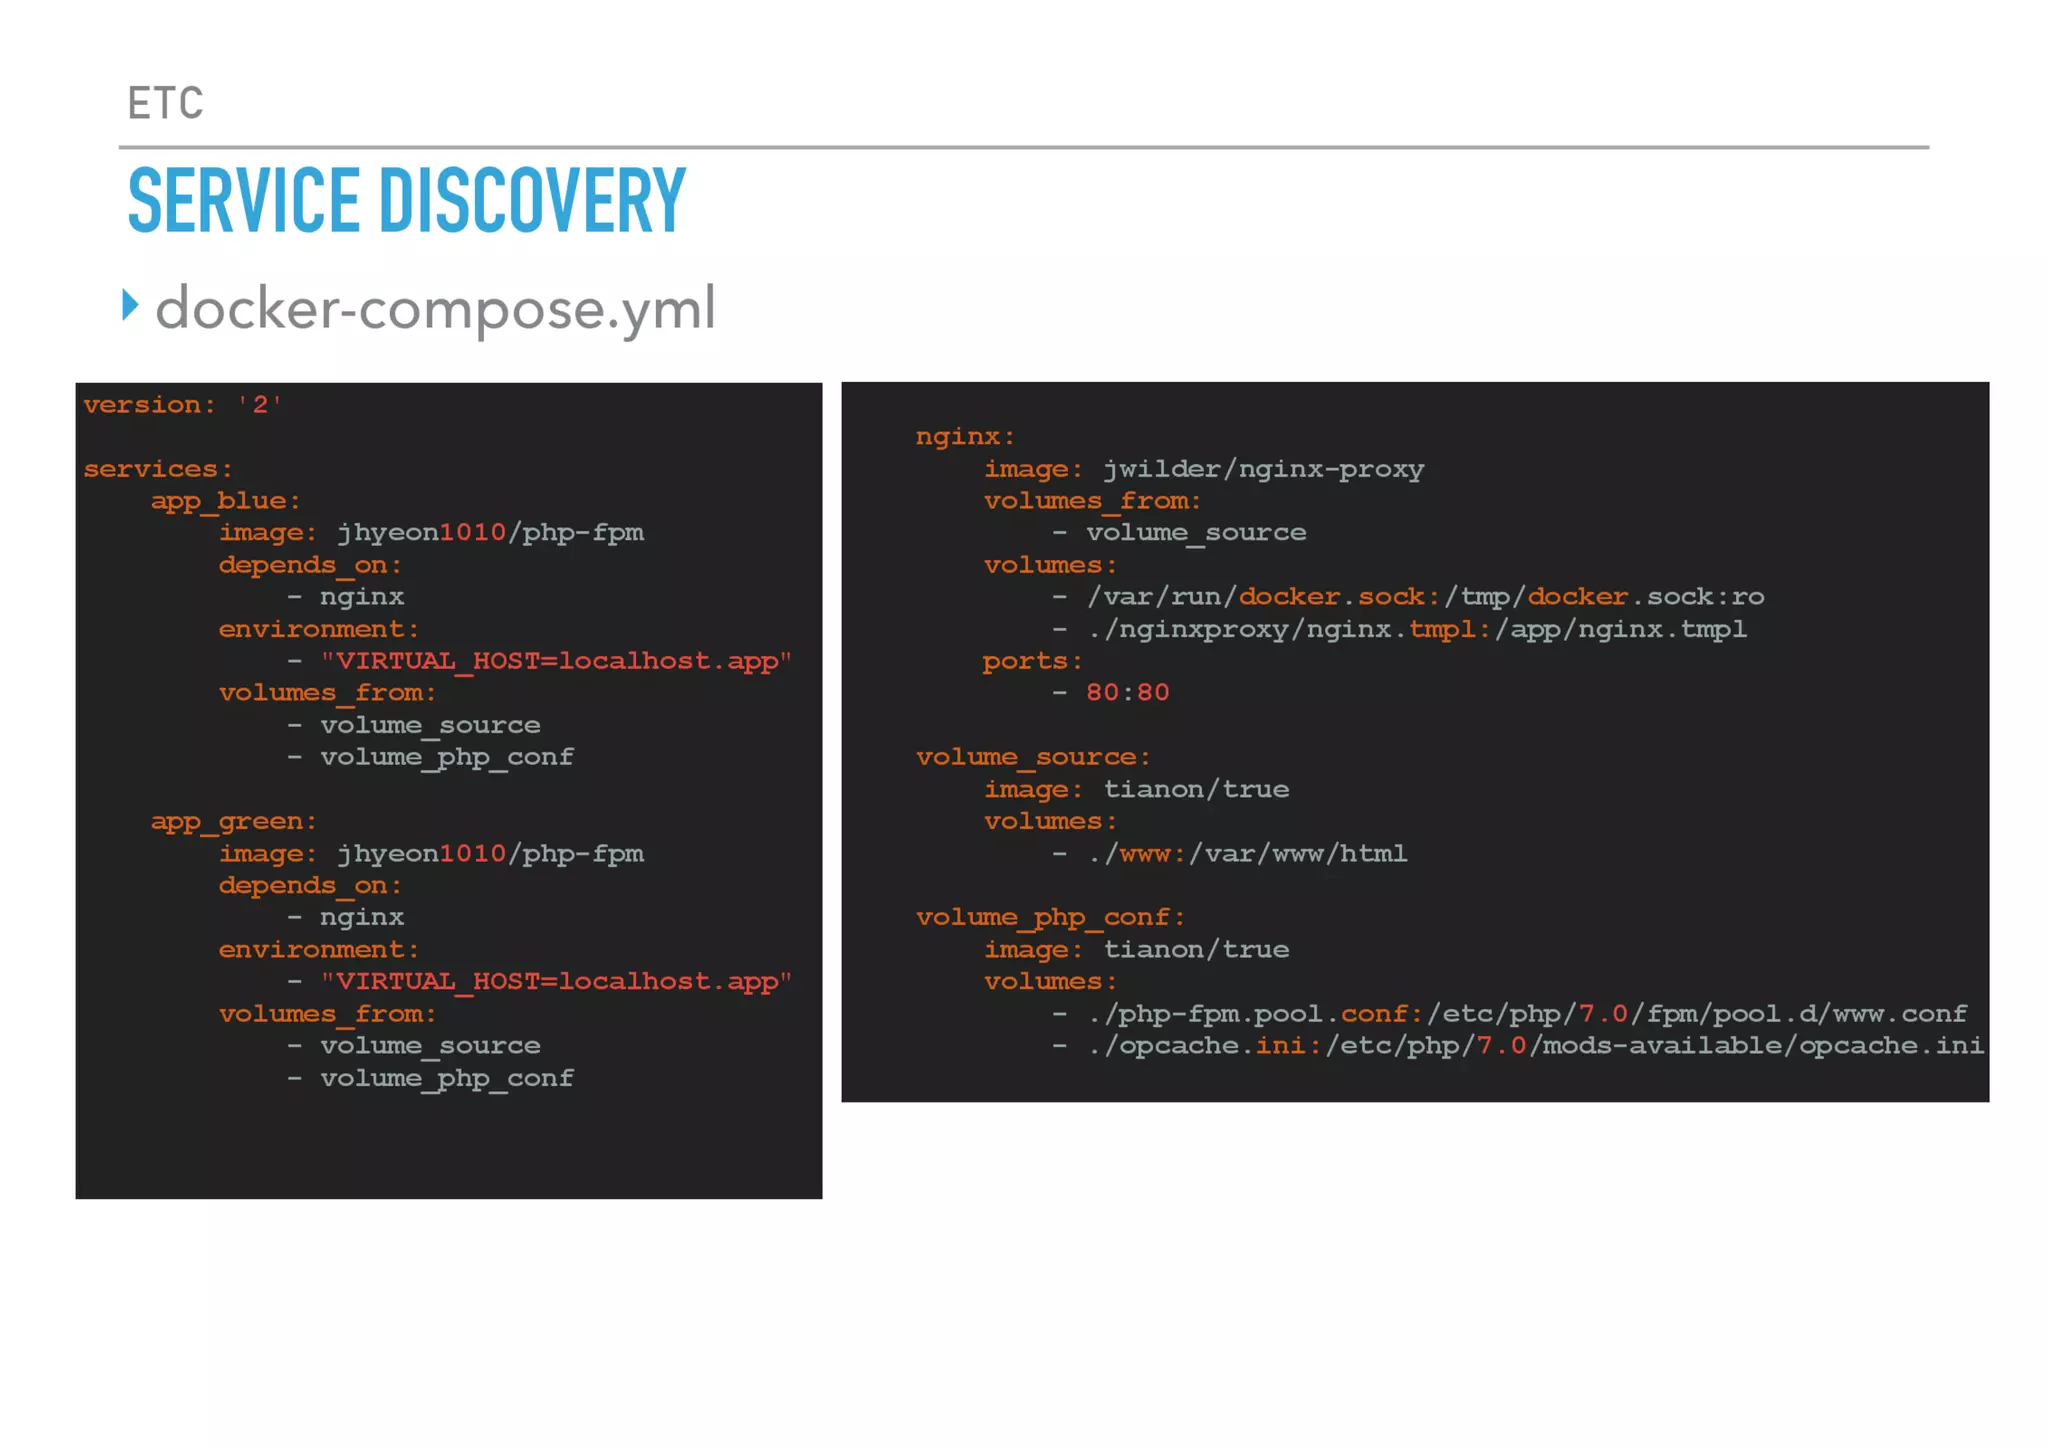
Task: Click the ports: key under nginx
Action: pyautogui.click(x=1032, y=661)
